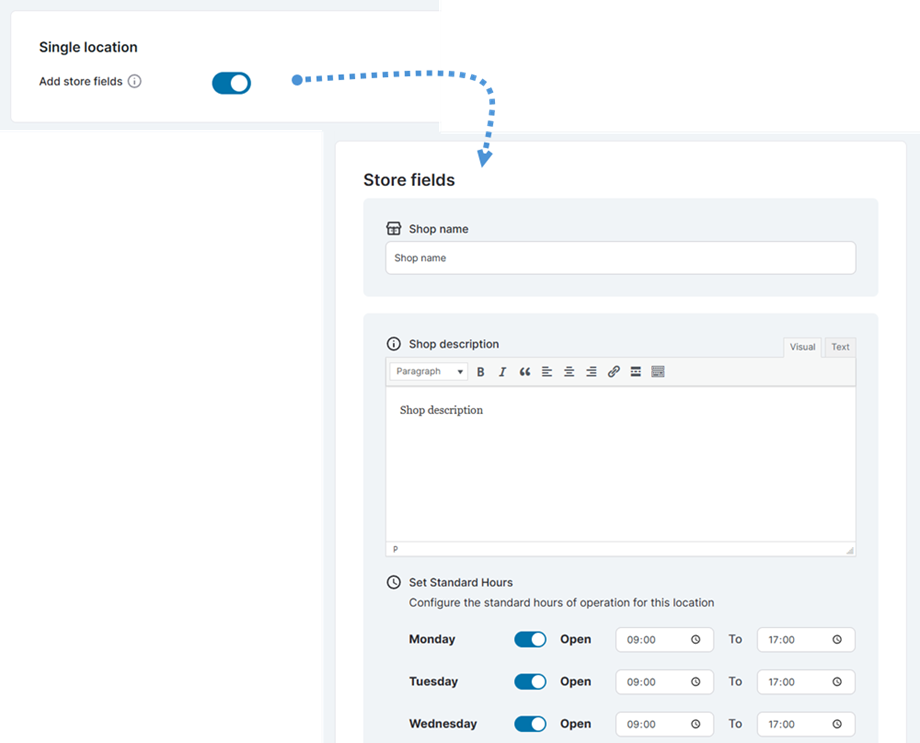This screenshot has height=743, width=920.
Task: Insert a blockquote in shop description
Action: coord(524,372)
